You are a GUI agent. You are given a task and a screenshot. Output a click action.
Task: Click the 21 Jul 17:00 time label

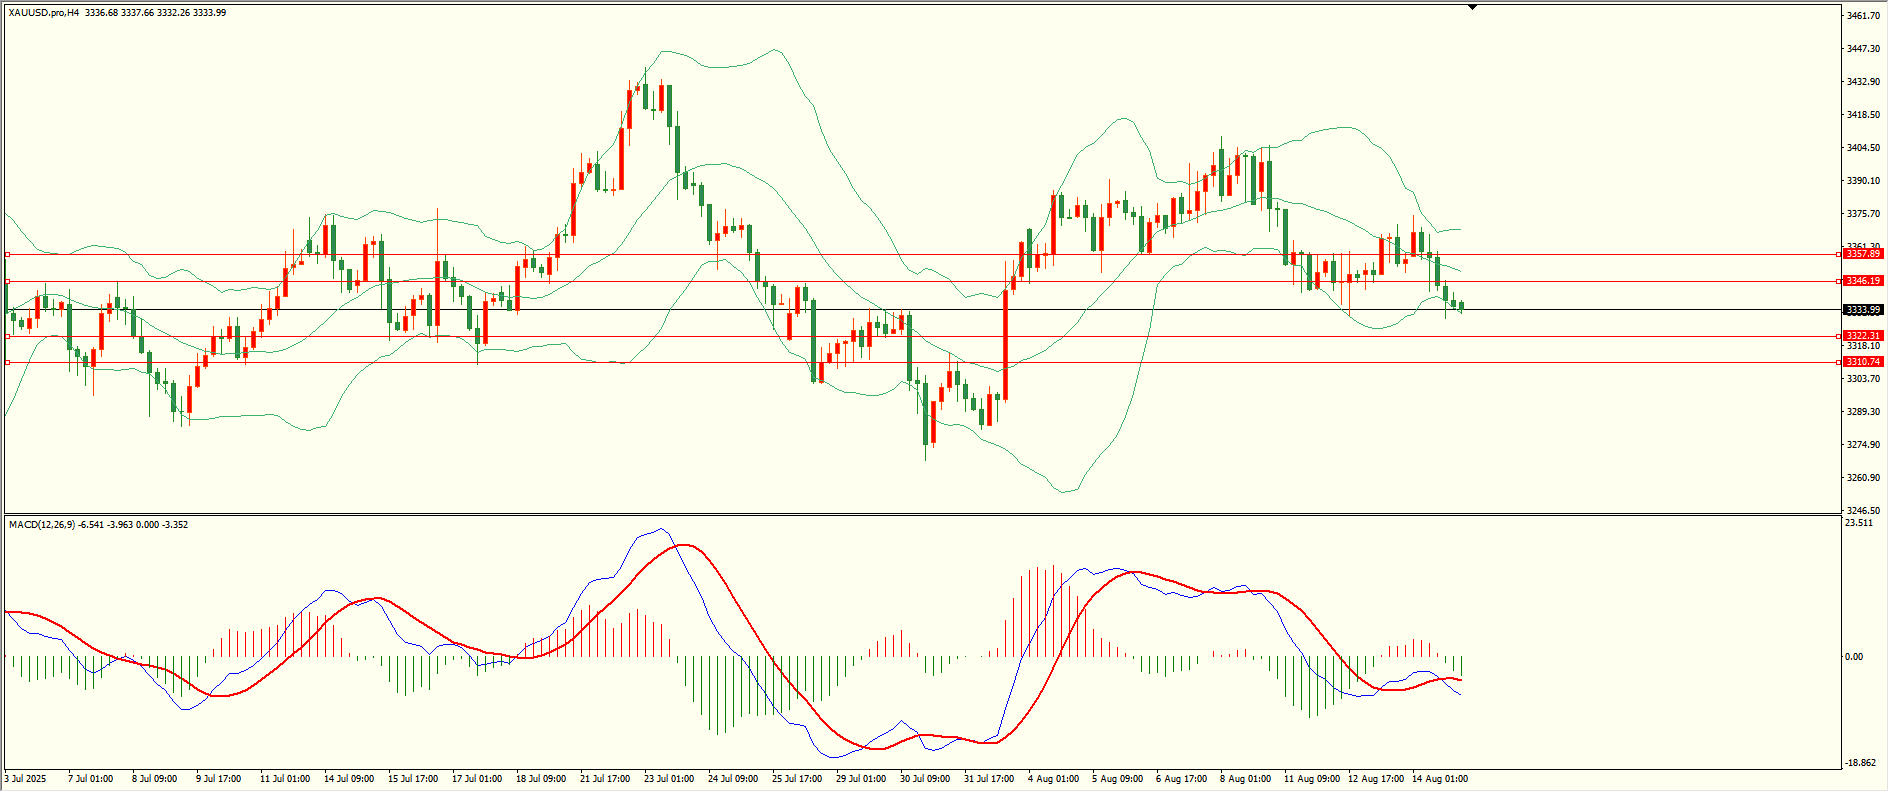pos(605,779)
